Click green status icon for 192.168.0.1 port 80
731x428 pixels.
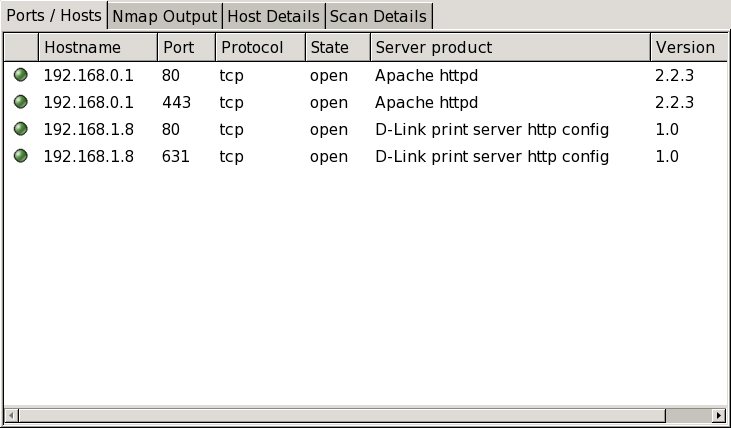coord(20,75)
